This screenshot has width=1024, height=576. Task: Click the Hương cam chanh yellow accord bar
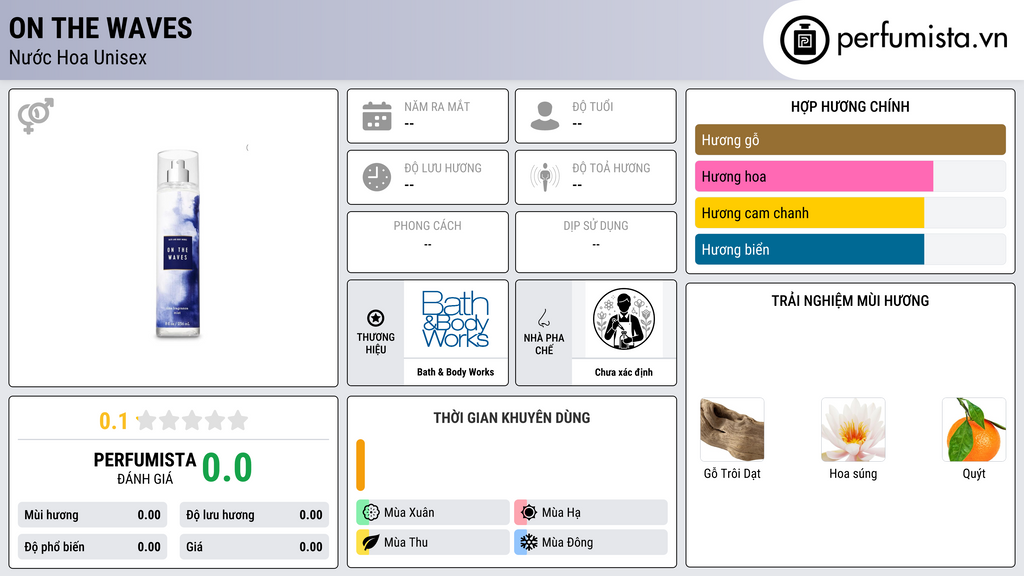point(810,213)
